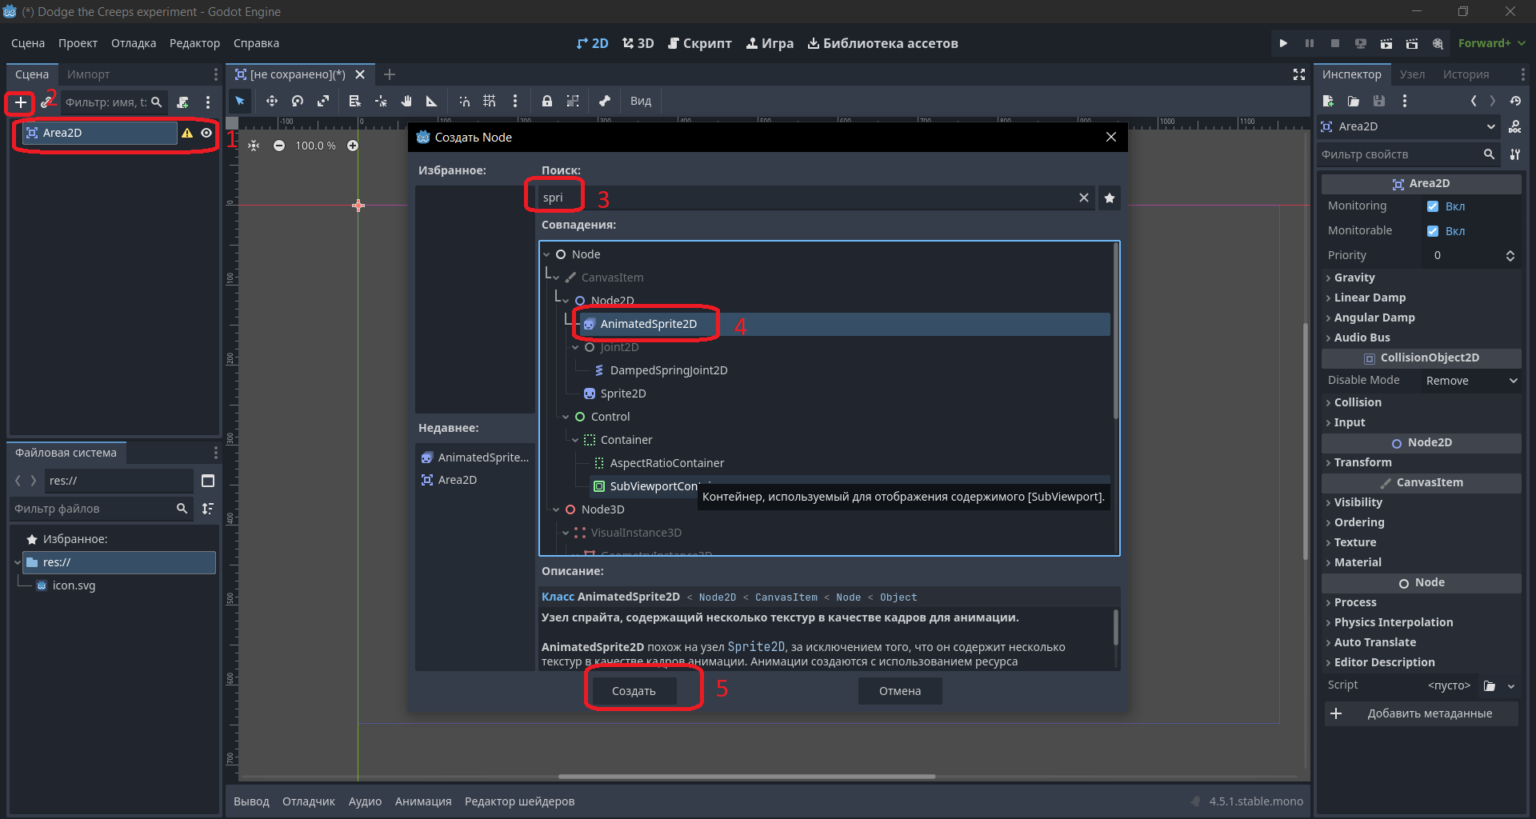This screenshot has height=819, width=1536.
Task: Run the project with the play icon
Action: pyautogui.click(x=1283, y=43)
